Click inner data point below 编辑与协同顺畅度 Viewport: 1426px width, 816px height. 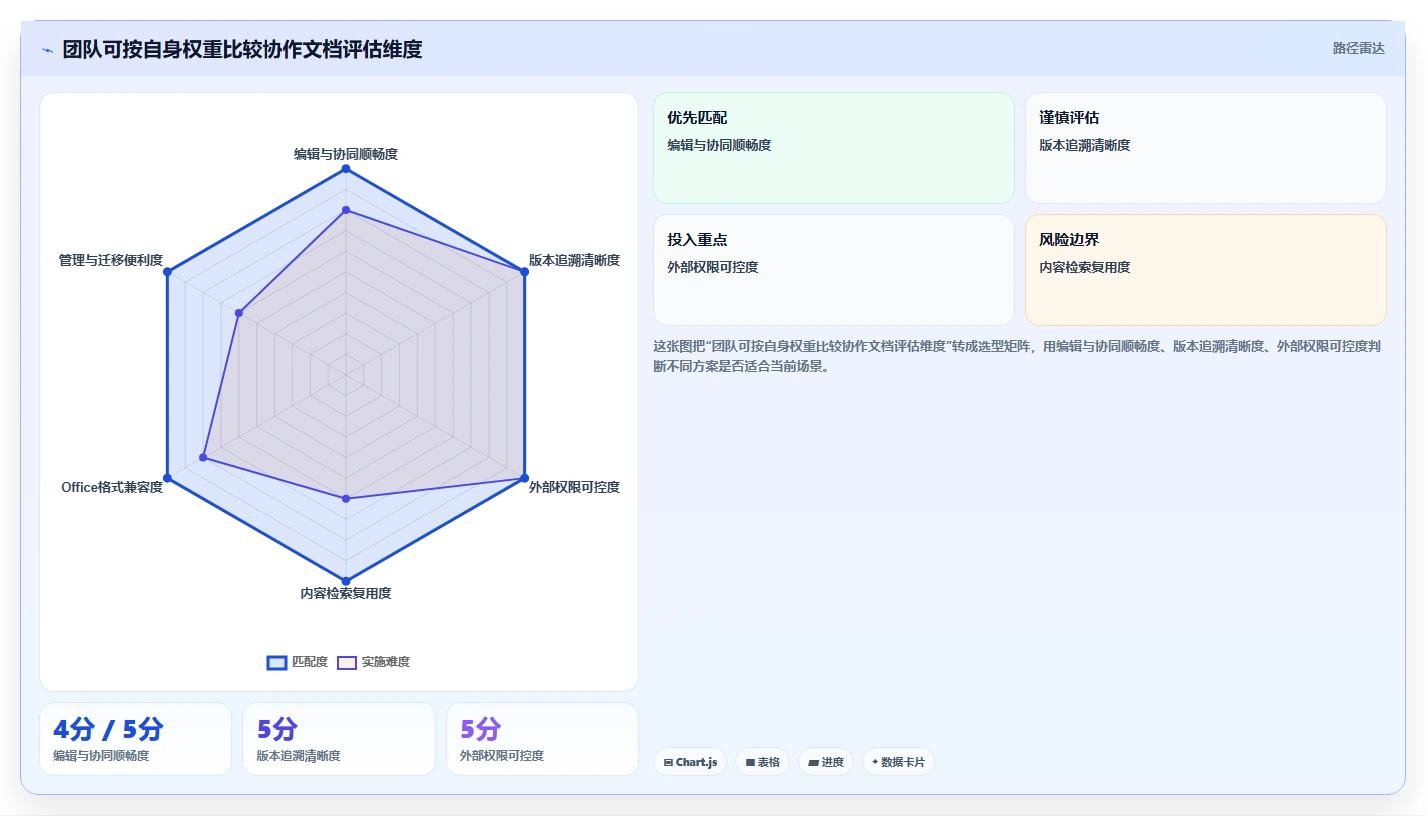point(346,210)
